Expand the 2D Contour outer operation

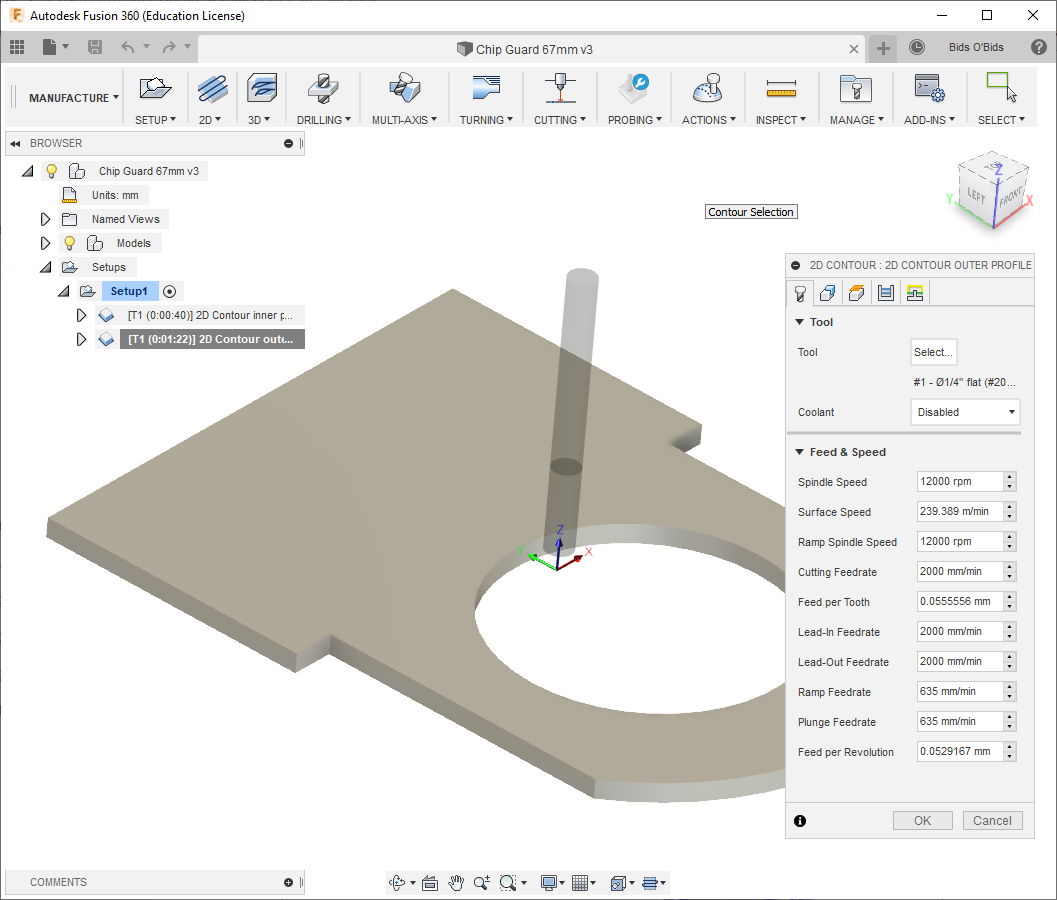pos(82,339)
